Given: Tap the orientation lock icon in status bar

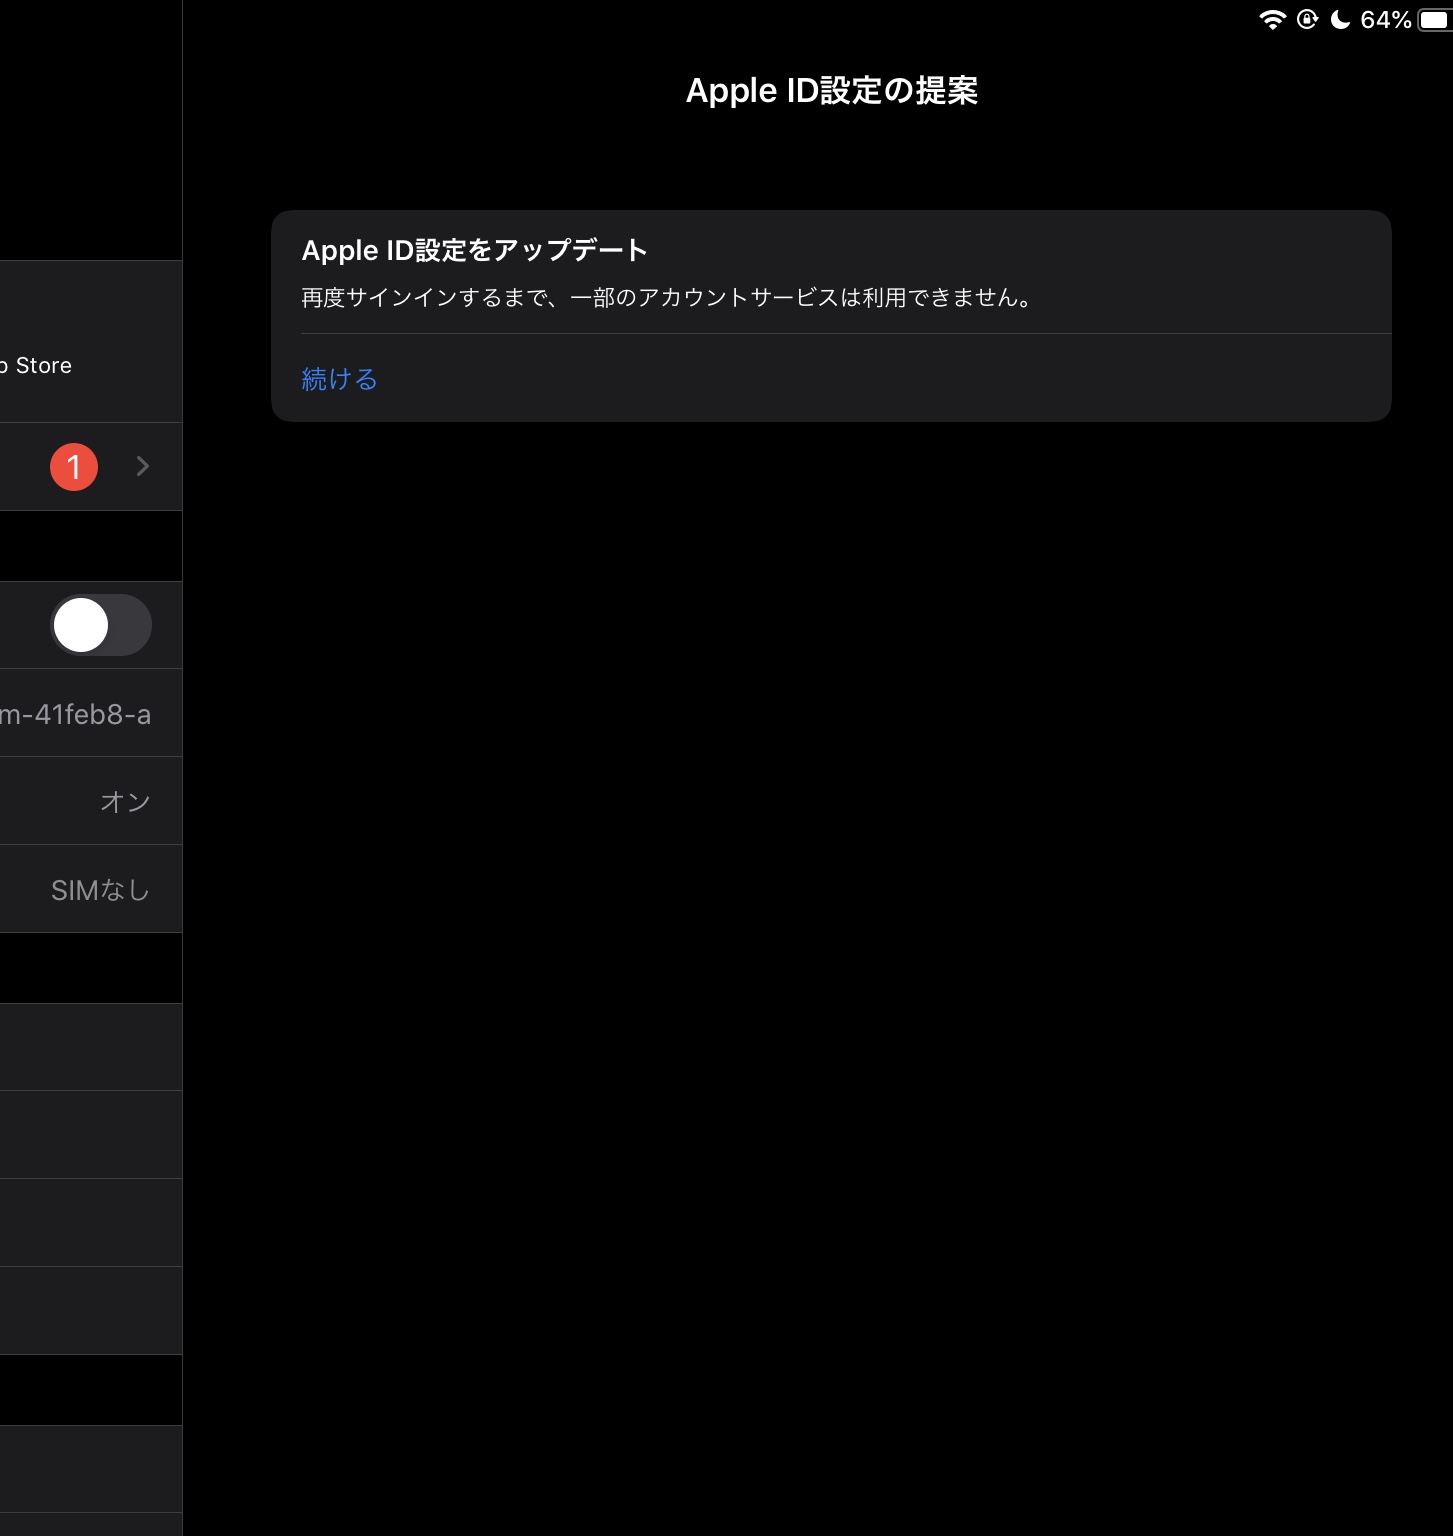Looking at the screenshot, I should coord(1307,20).
